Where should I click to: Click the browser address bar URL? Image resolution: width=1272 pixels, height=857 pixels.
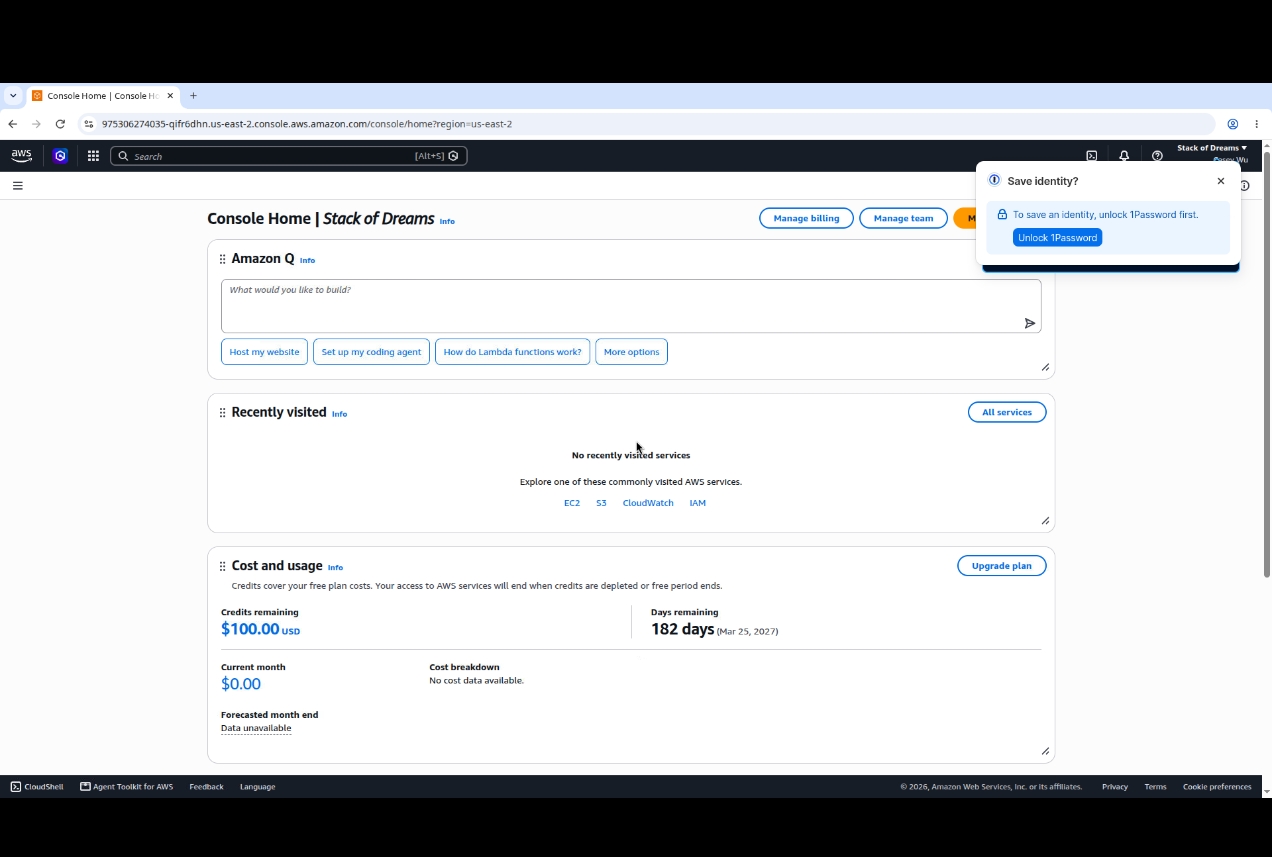point(307,124)
